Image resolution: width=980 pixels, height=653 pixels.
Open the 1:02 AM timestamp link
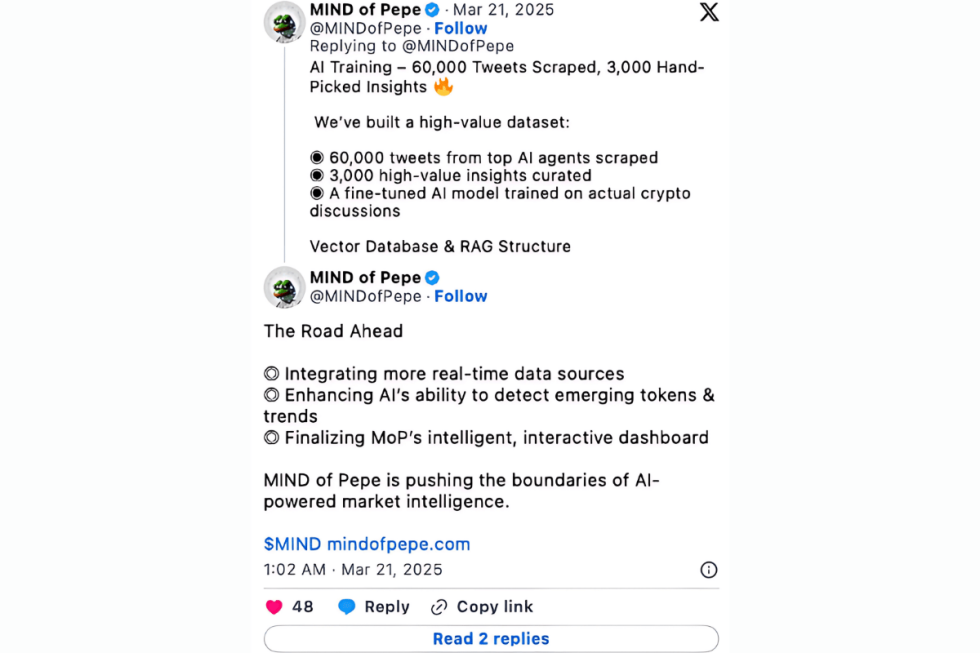353,570
